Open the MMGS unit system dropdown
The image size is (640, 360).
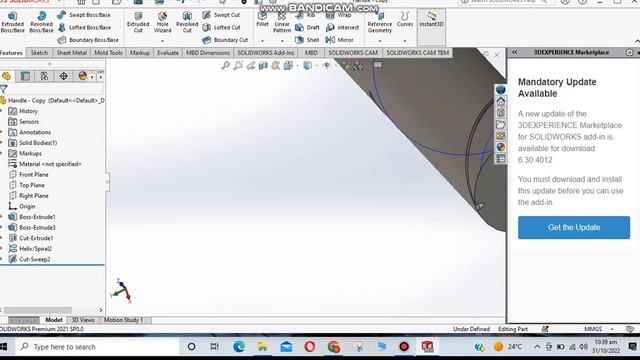(x=612, y=329)
